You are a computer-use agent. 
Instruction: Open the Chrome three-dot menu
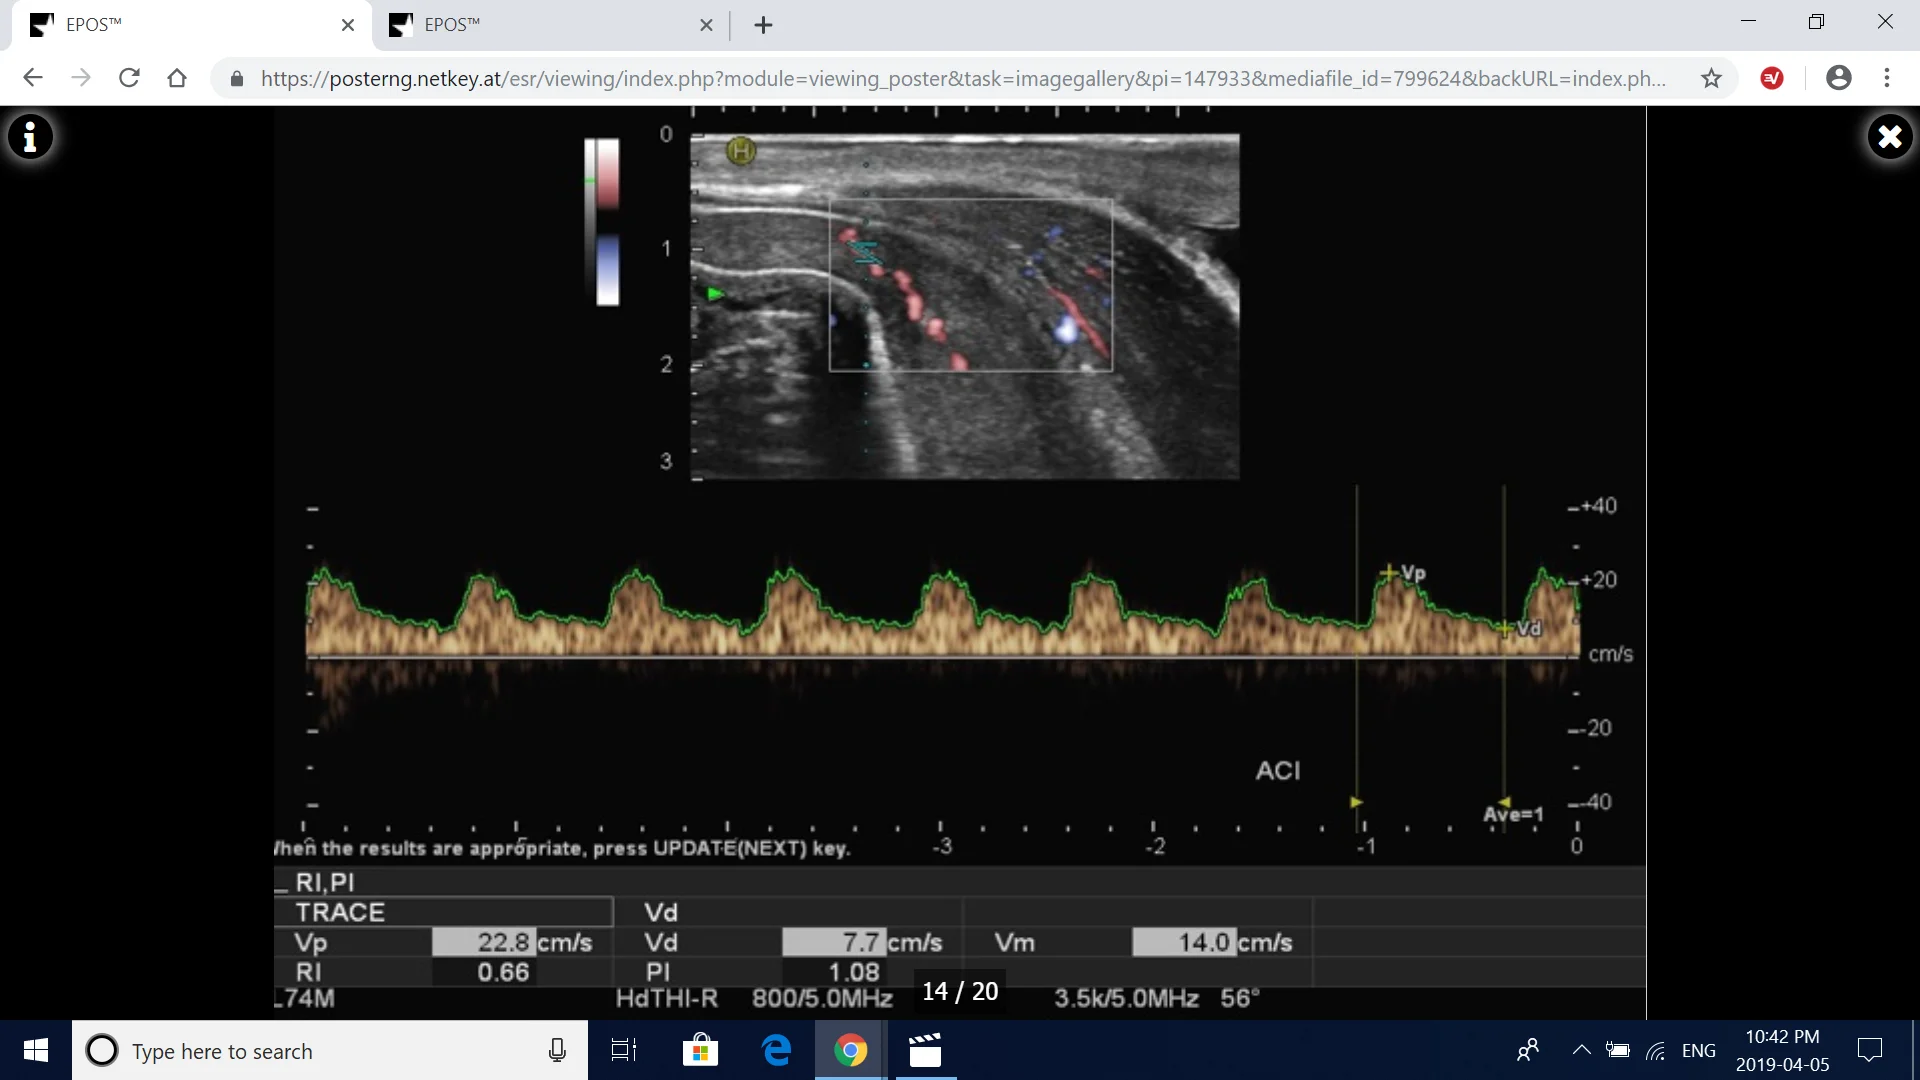coord(1888,78)
